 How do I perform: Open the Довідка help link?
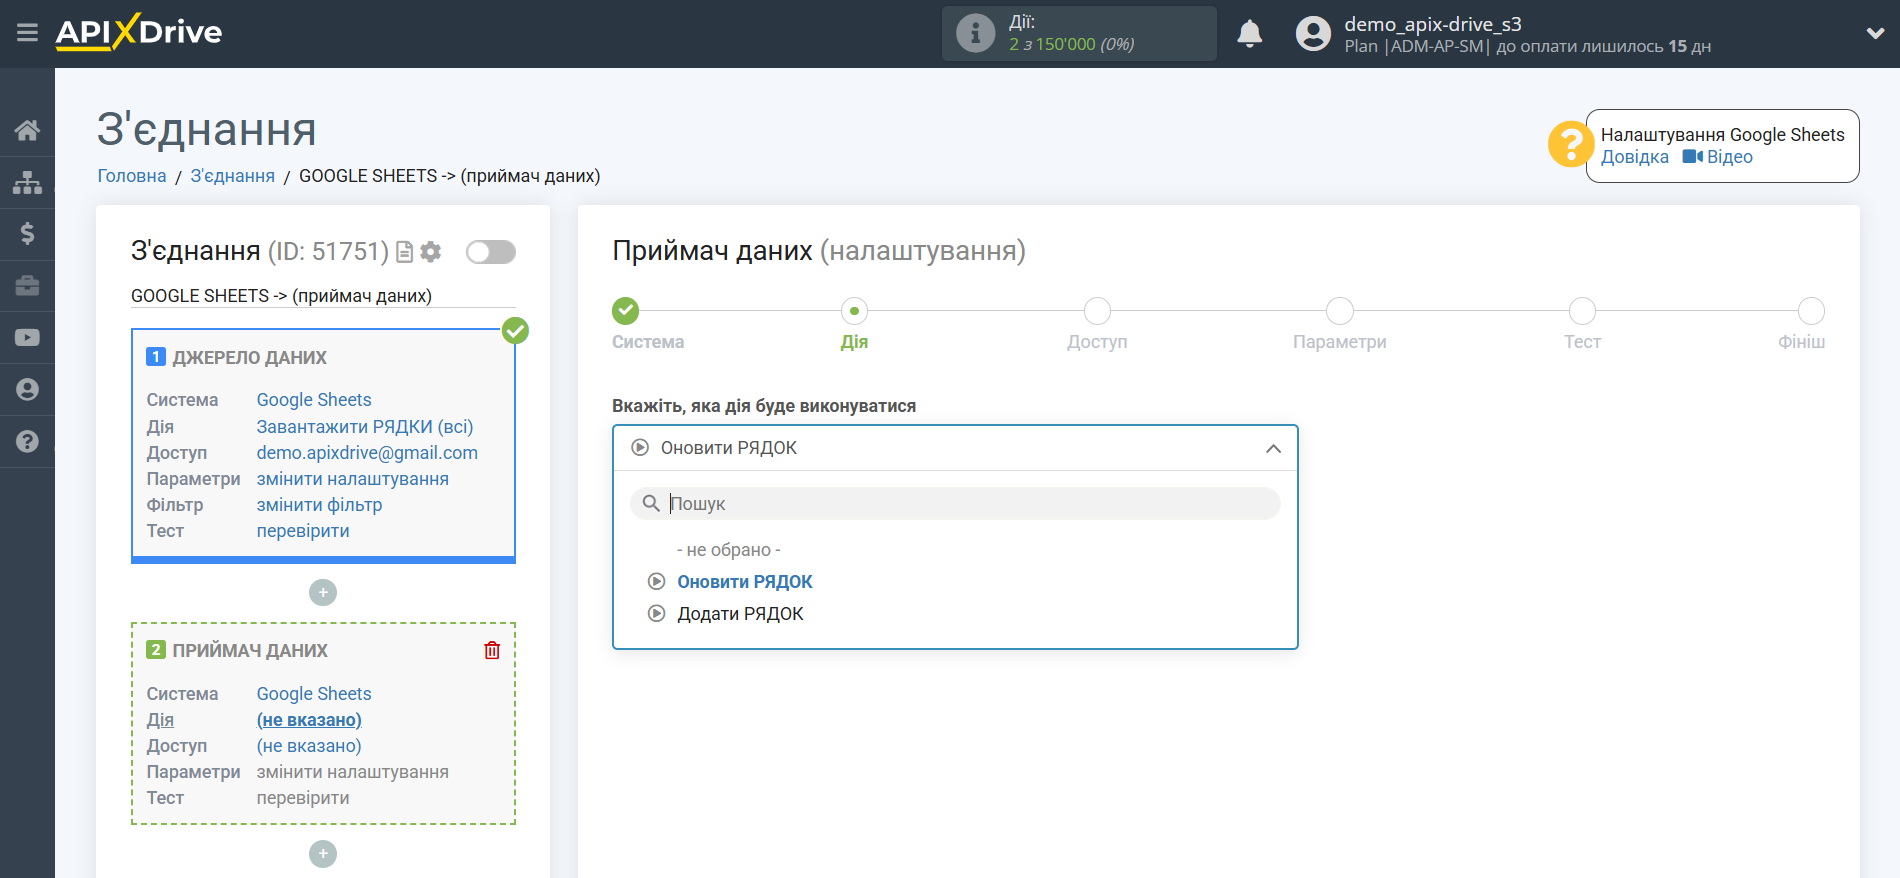pyautogui.click(x=1634, y=157)
